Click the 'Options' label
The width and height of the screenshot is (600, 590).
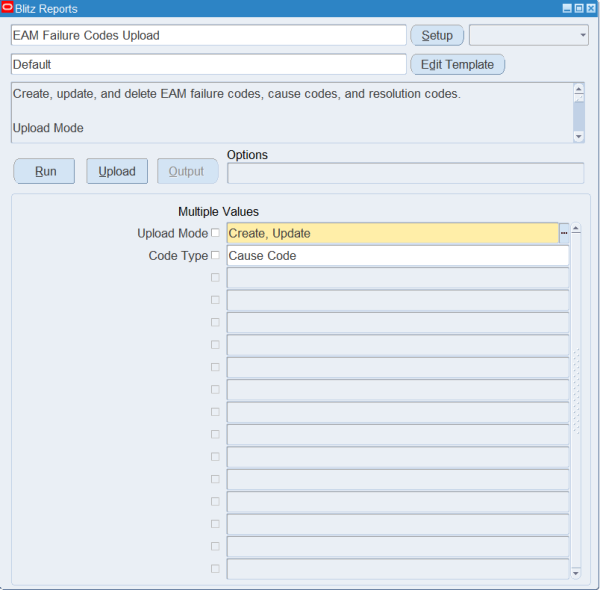click(247, 155)
